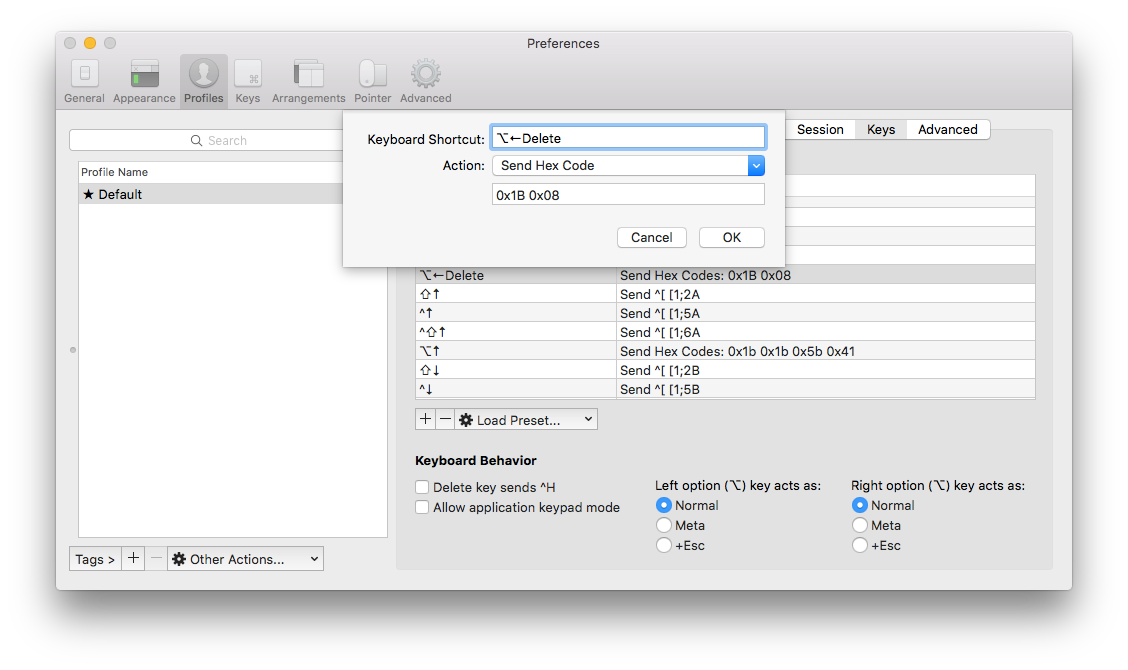Select the row Send ^[ [1;2B
This screenshot has height=670, width=1128.
(725, 370)
